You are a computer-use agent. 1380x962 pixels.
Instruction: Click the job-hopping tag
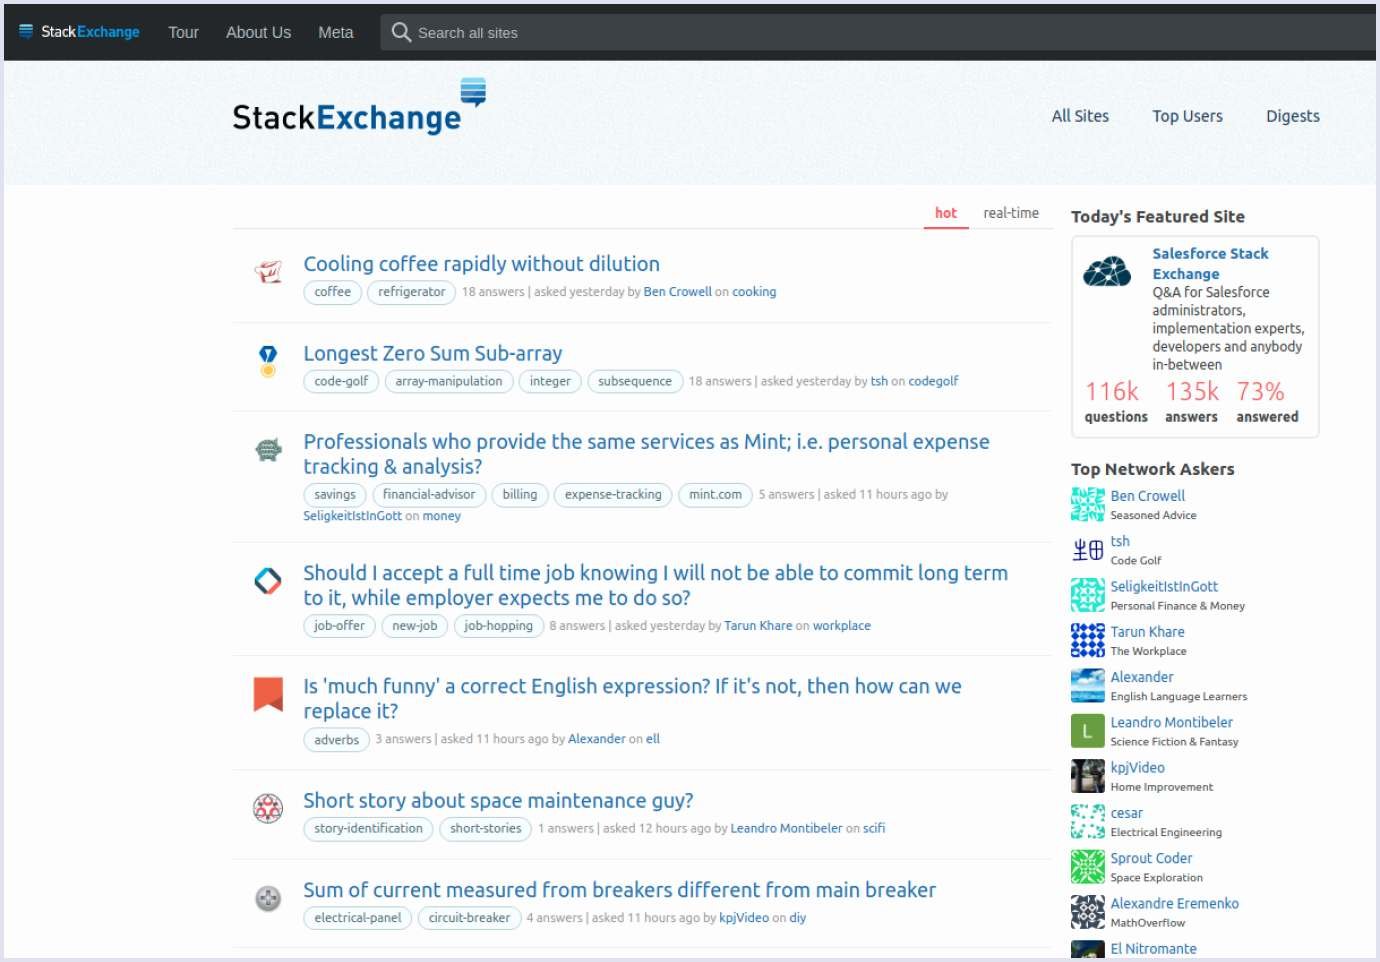click(498, 626)
